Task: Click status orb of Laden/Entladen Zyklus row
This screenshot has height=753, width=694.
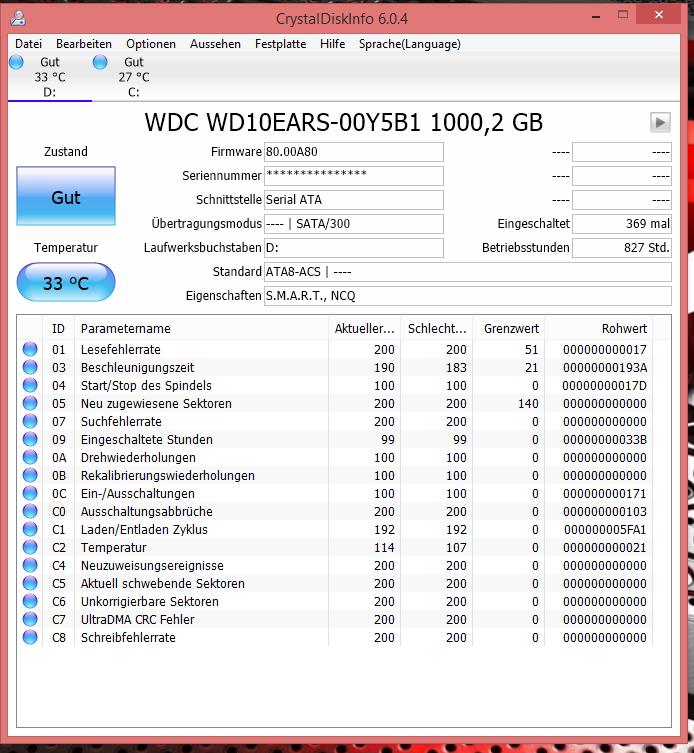Action: [x=30, y=529]
